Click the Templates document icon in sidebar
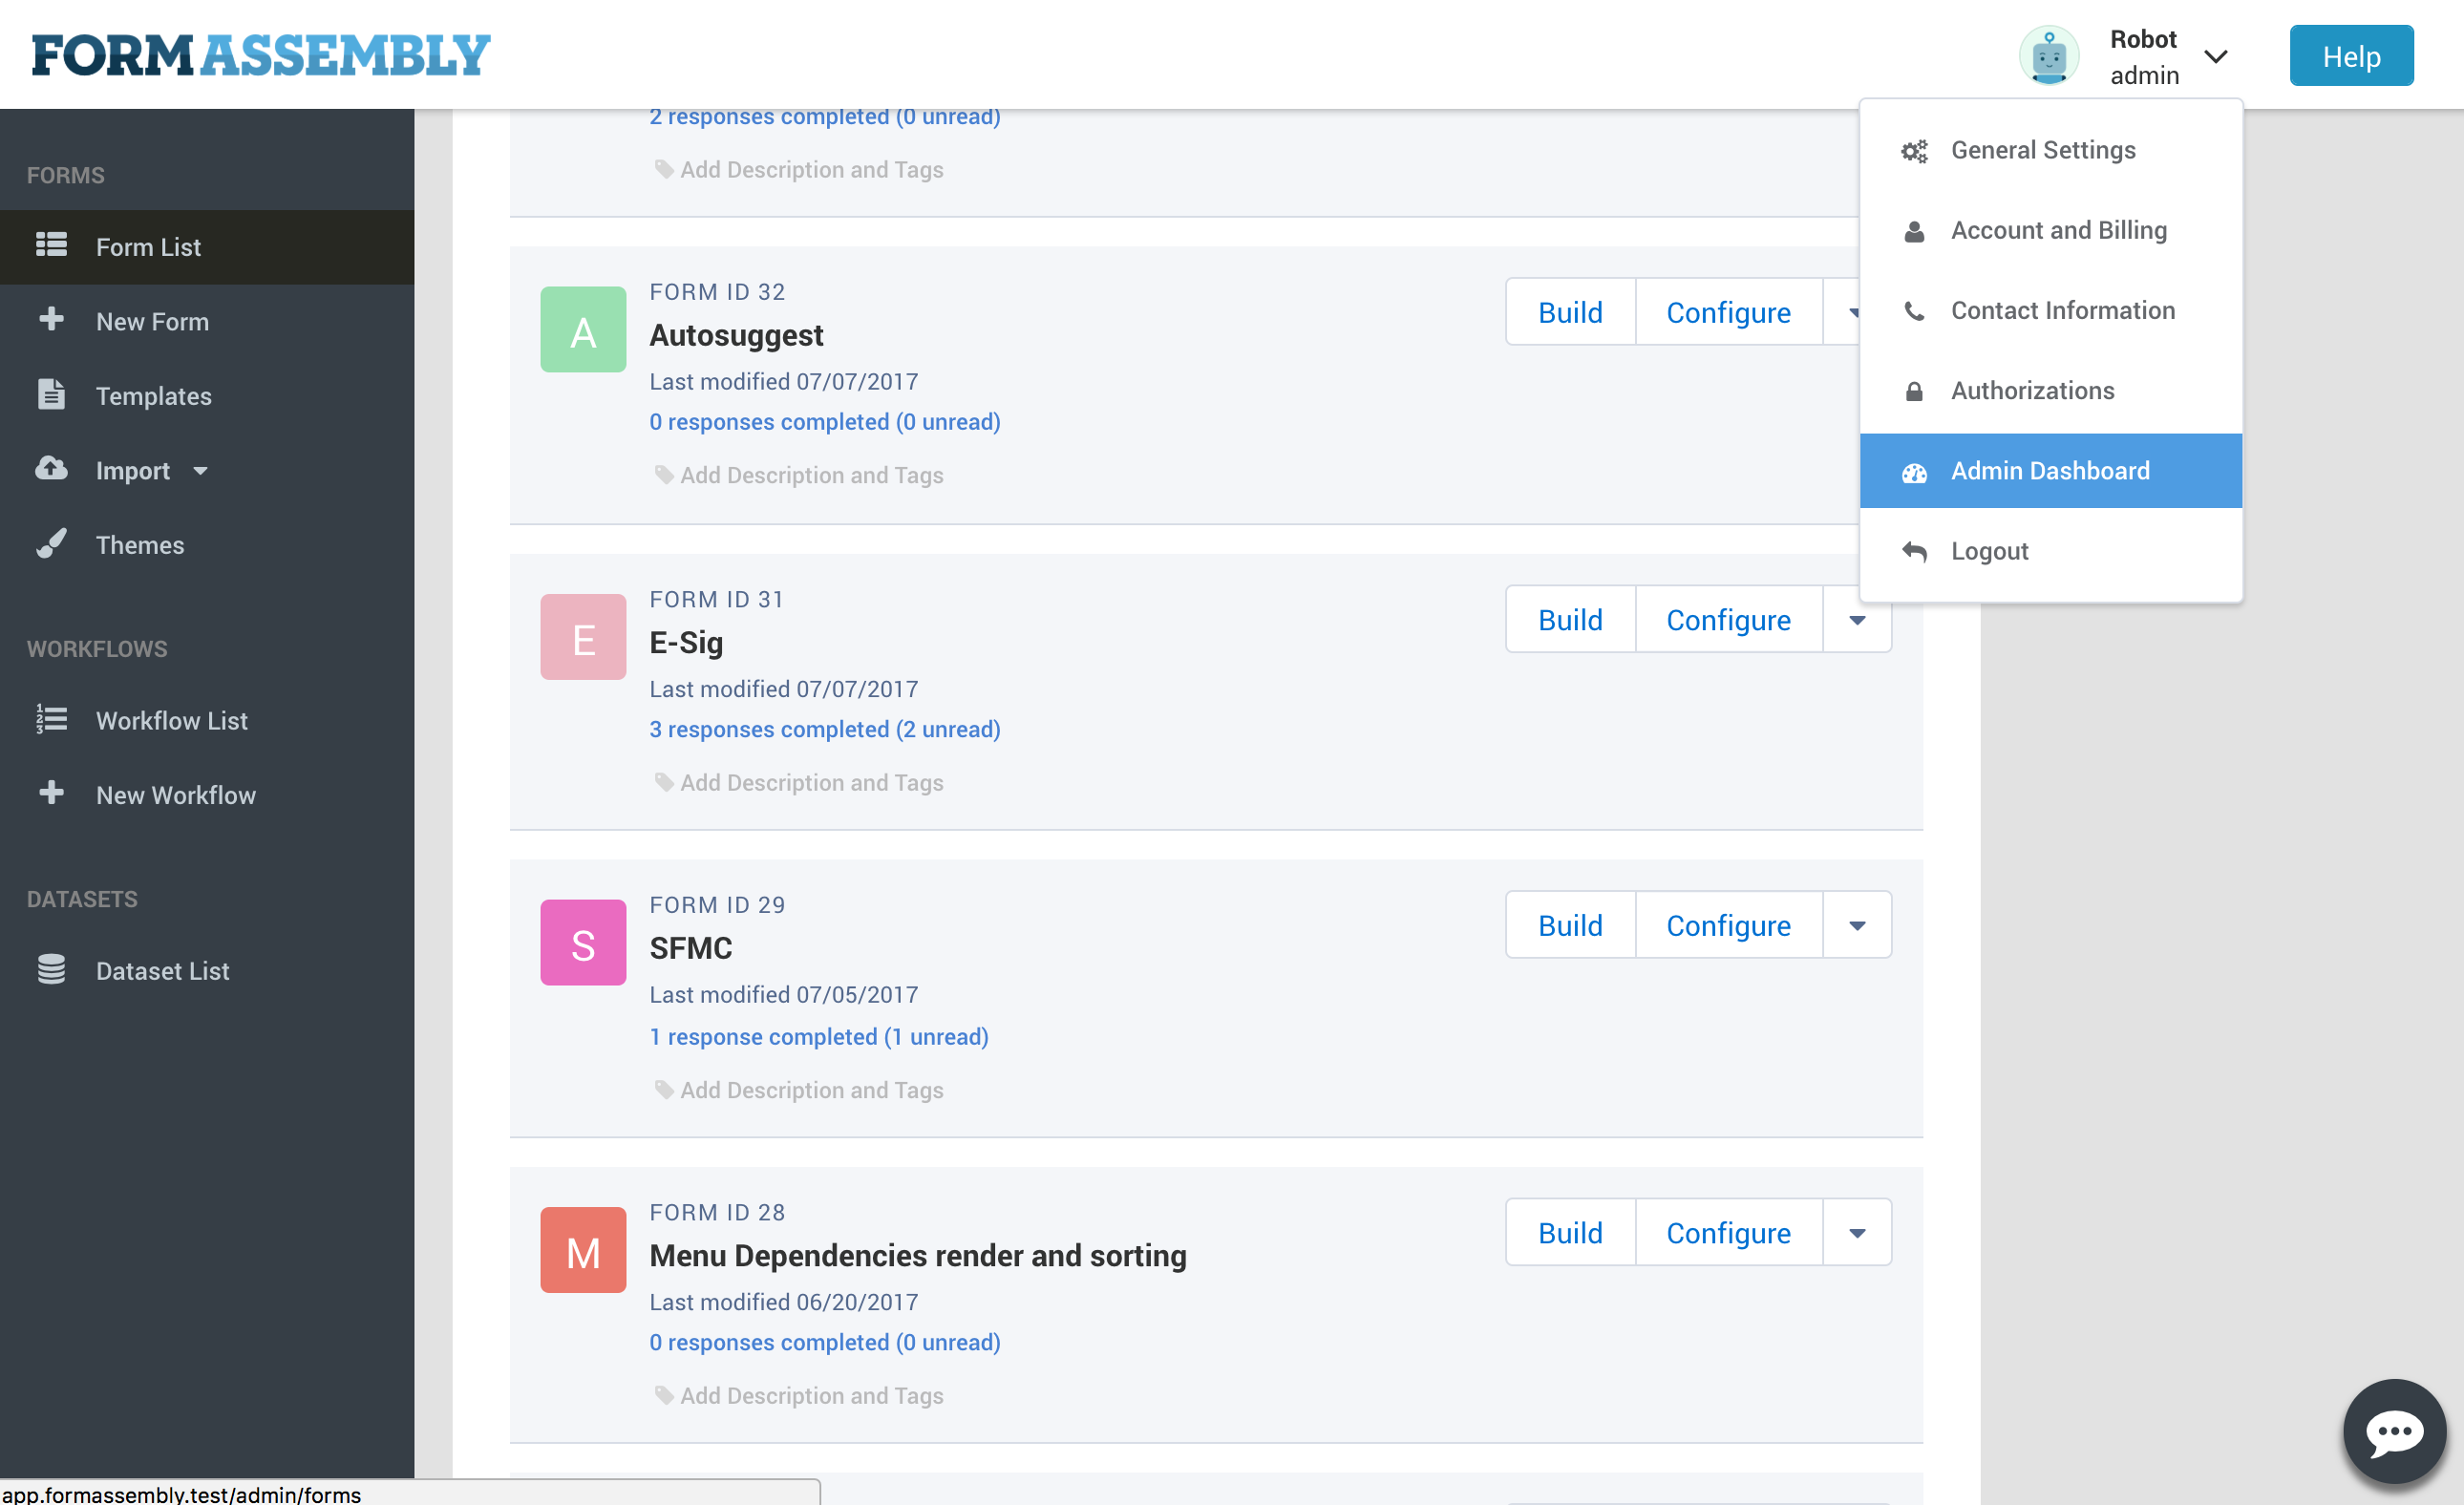 (x=51, y=395)
